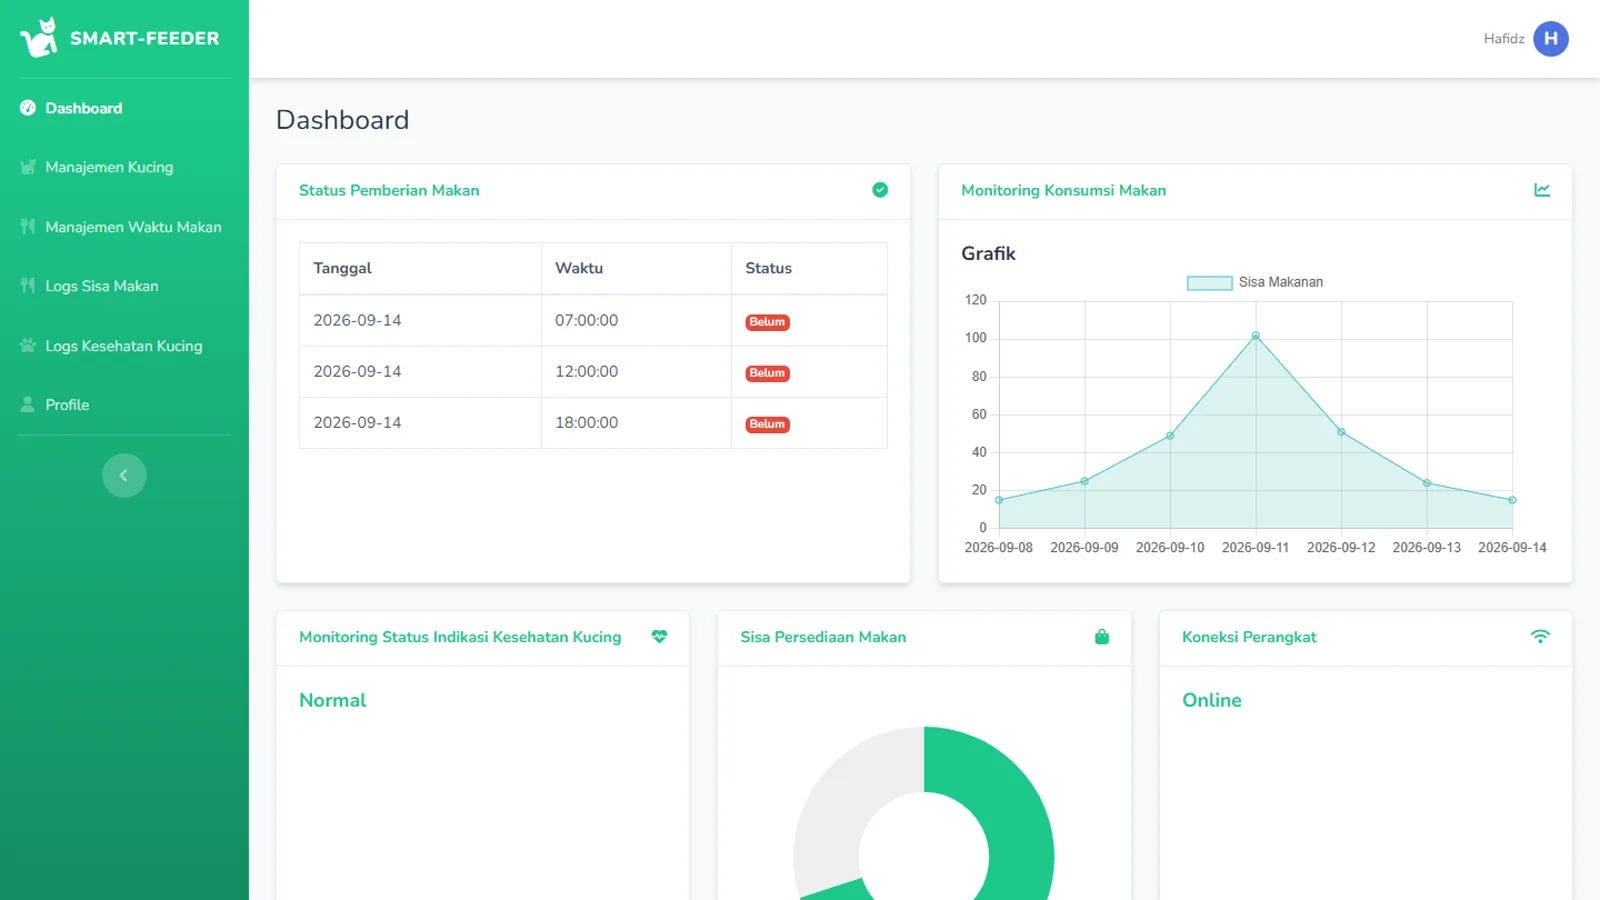Click the Belum badge for 18:00:00
The image size is (1600, 900).
point(767,424)
